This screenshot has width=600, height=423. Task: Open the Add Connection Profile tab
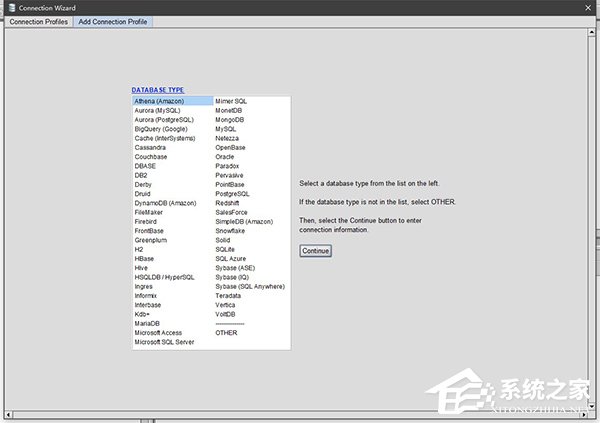coord(113,22)
